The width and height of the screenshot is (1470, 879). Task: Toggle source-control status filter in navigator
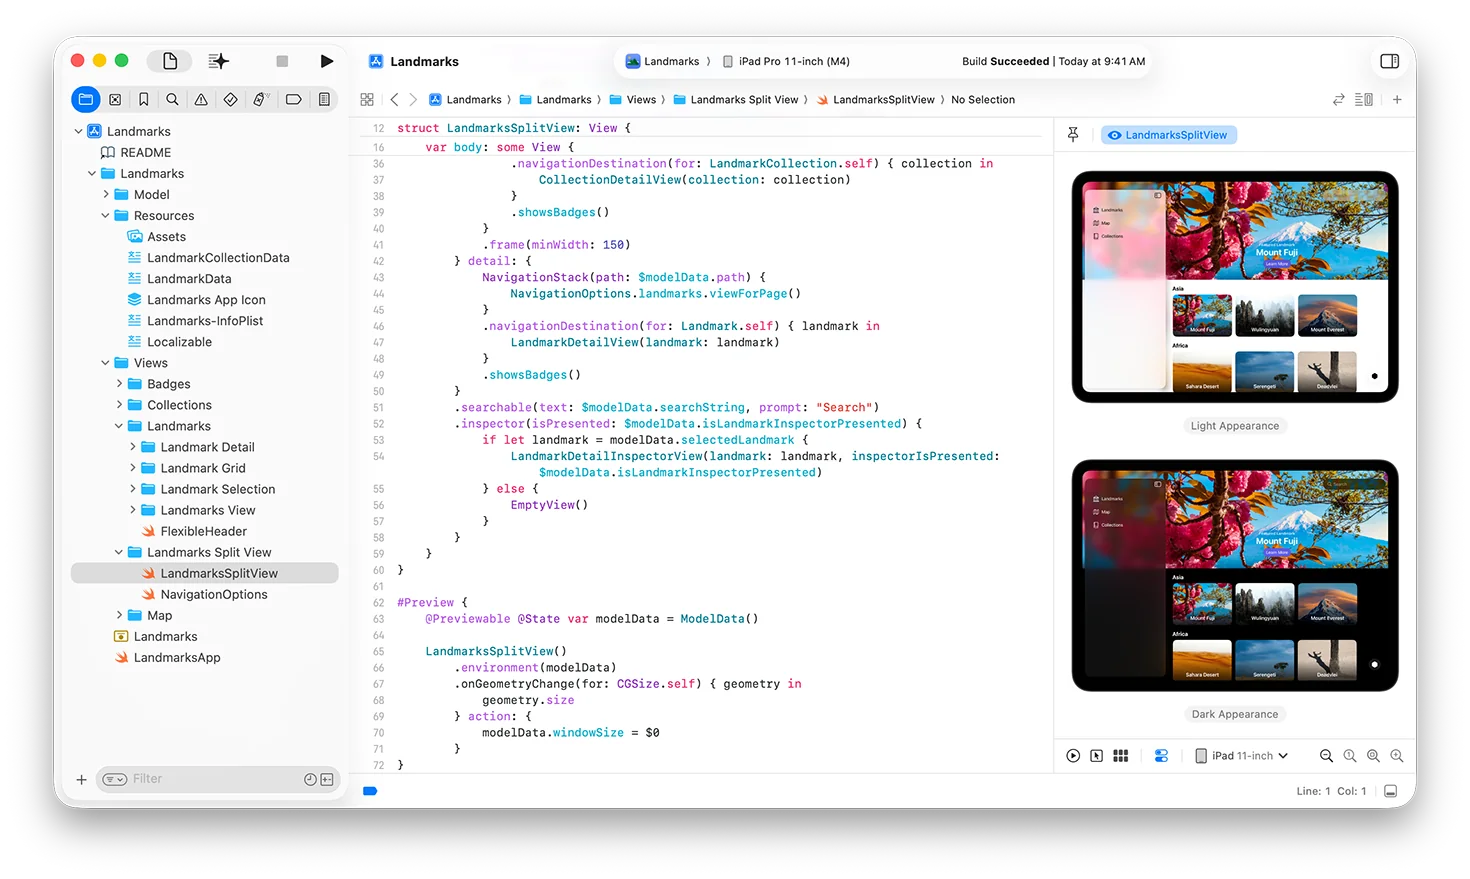[x=326, y=779]
